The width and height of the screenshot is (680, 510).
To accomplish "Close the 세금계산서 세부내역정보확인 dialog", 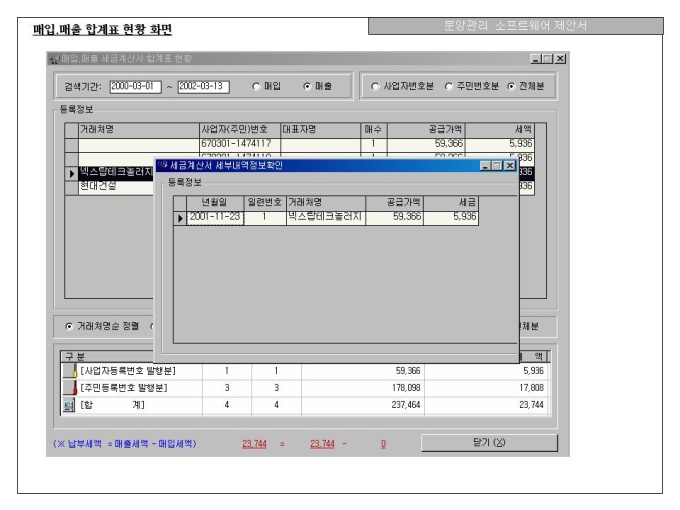I will coord(510,166).
